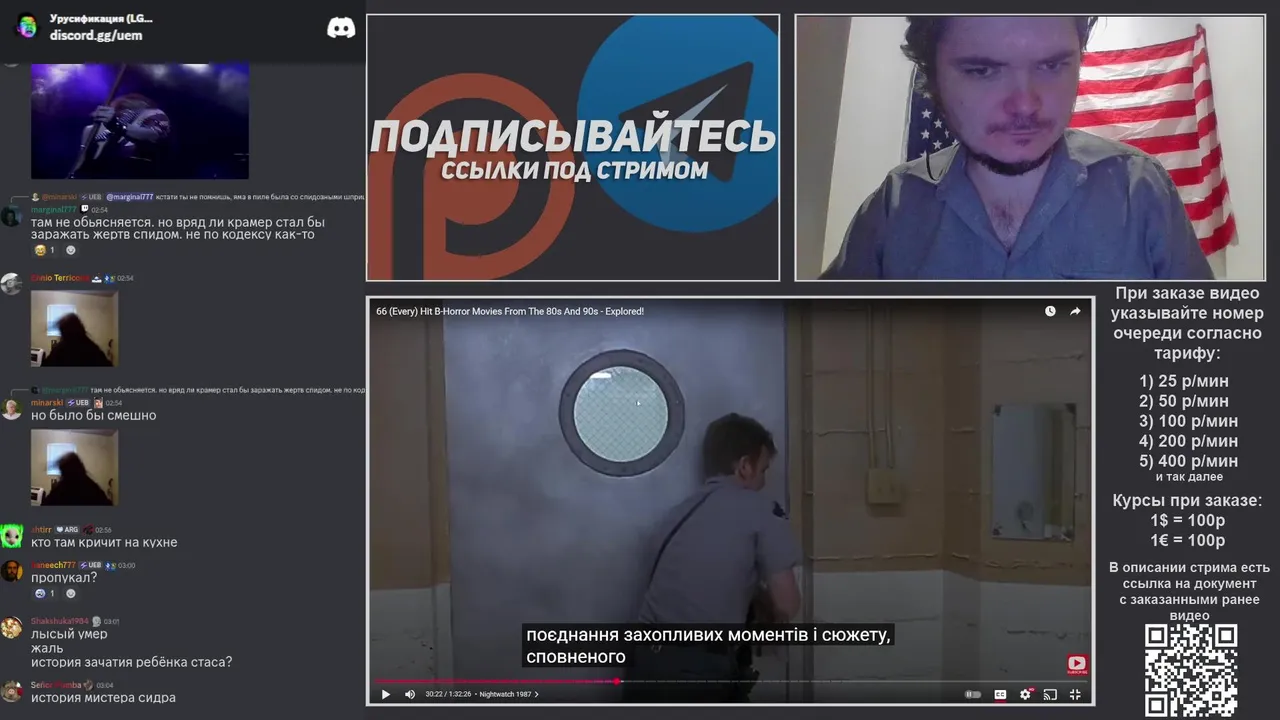Screen dimensions: 1280x720
Task: Open the video settings gear
Action: 1025,694
